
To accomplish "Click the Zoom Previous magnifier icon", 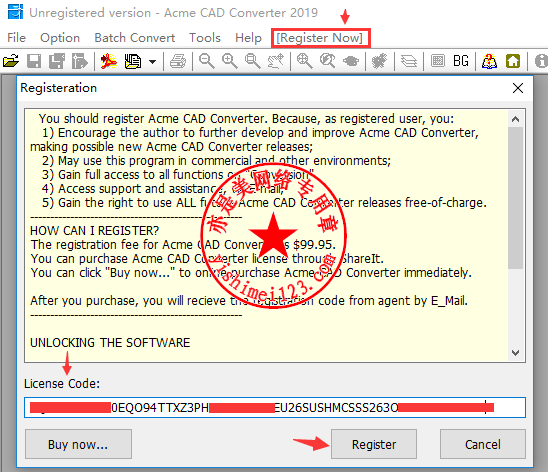I will pyautogui.click(x=327, y=61).
